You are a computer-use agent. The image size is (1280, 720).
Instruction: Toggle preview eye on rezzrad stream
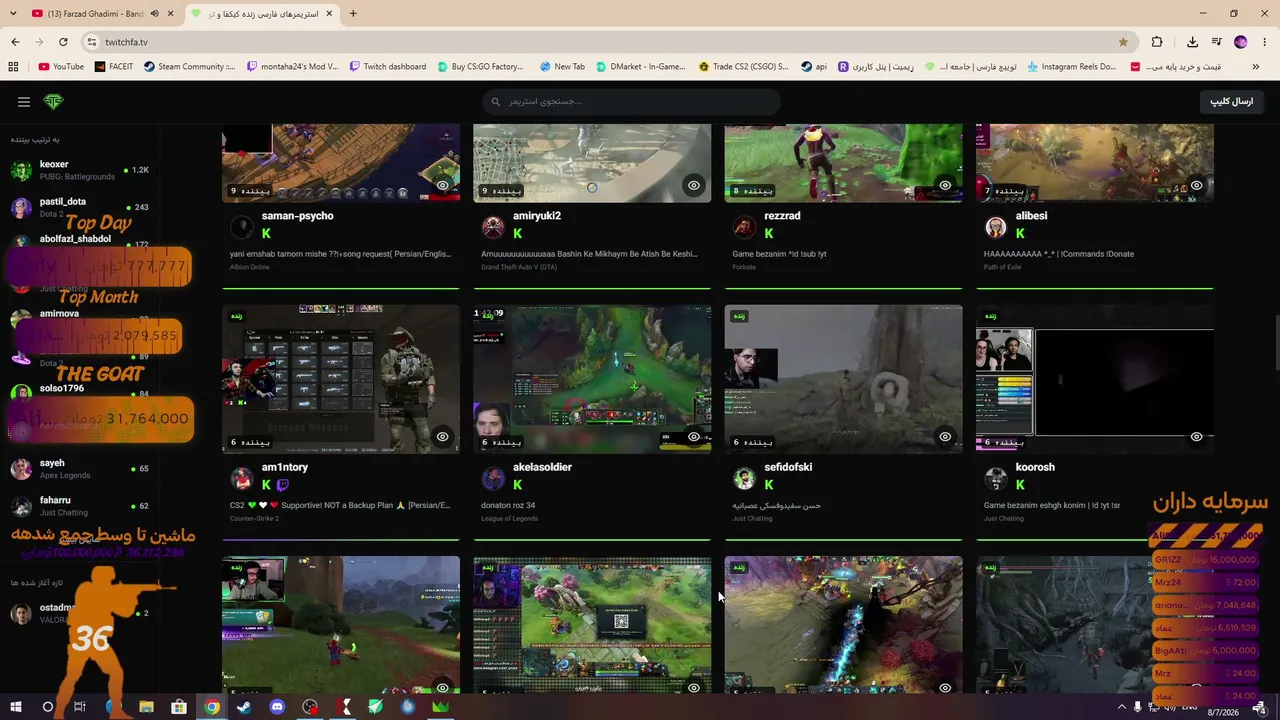[x=945, y=185]
